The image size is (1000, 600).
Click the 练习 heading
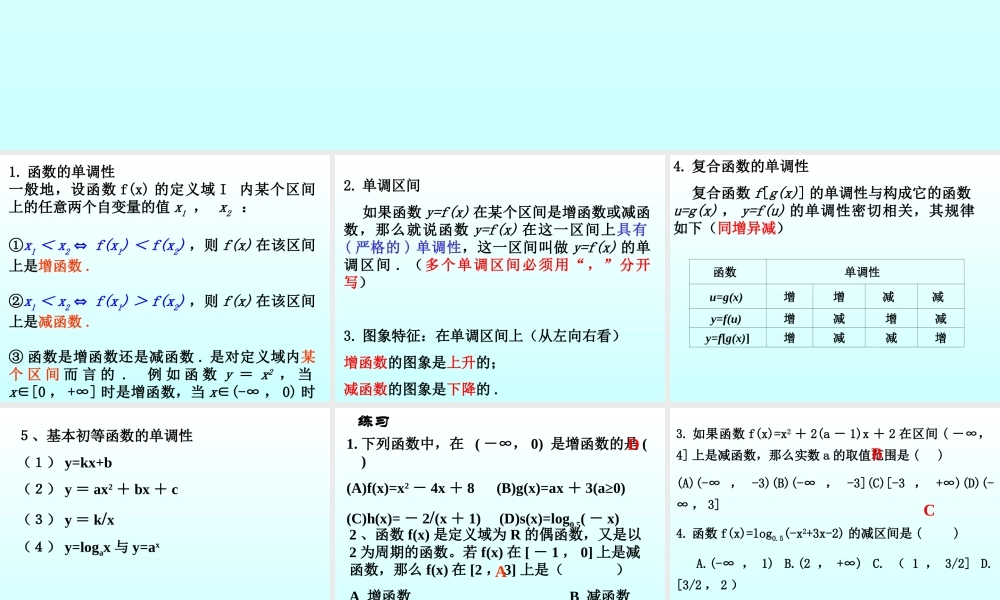click(x=374, y=421)
